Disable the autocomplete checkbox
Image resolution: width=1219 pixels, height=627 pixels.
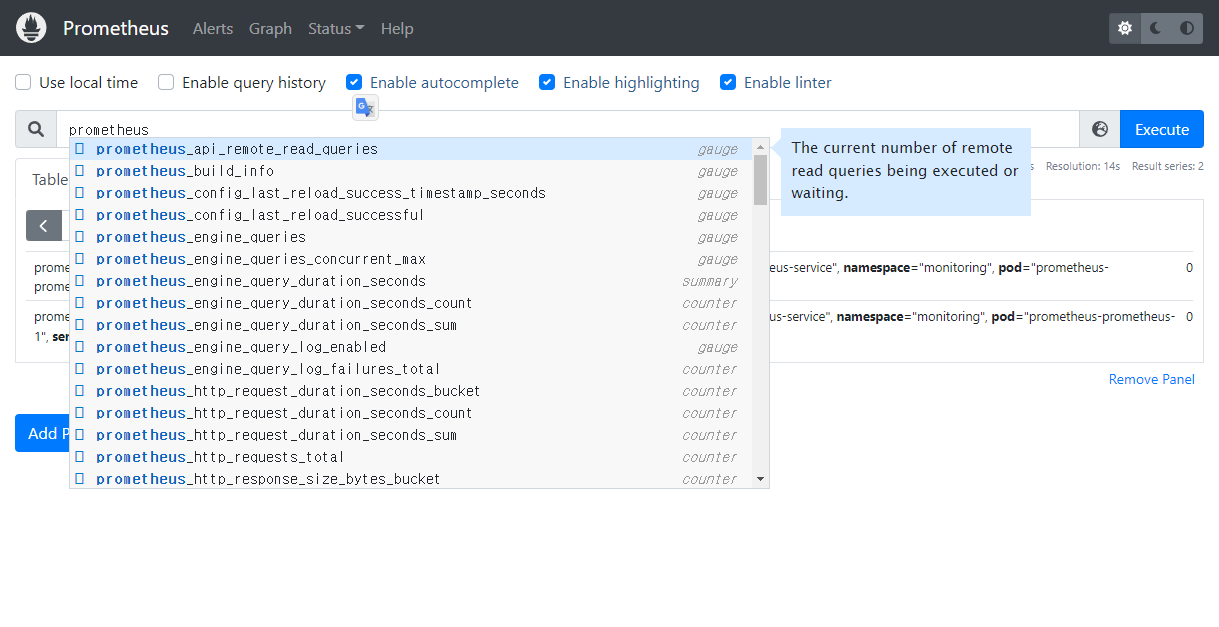pyautogui.click(x=354, y=82)
